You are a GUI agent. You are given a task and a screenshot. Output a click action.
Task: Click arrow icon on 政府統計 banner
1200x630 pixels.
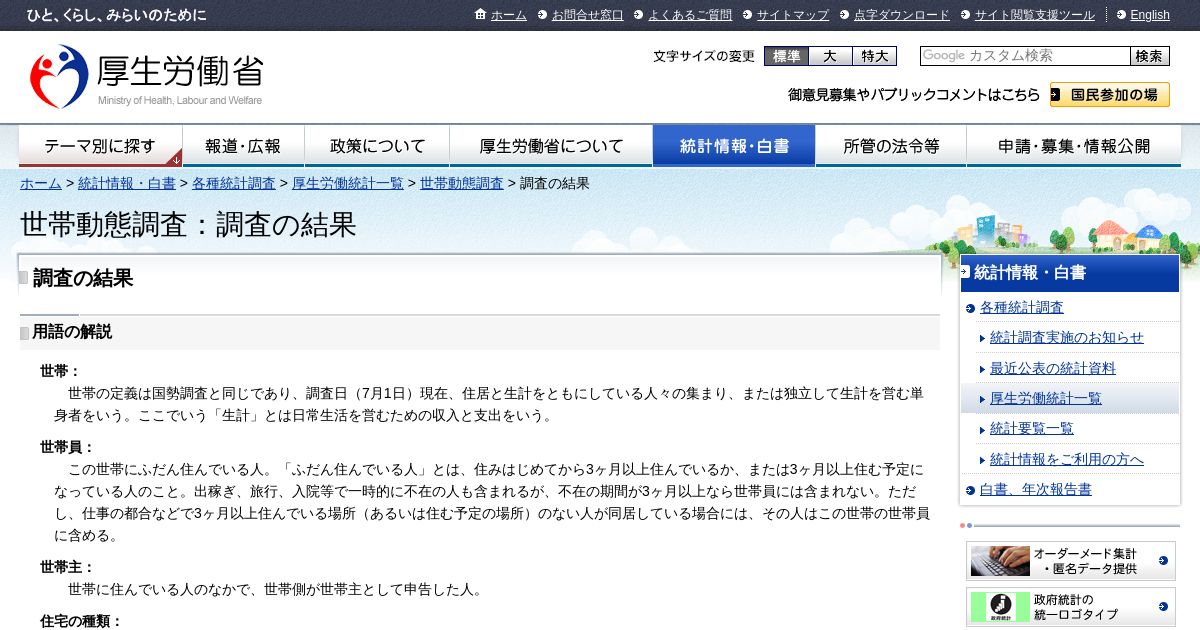[x=1163, y=607]
